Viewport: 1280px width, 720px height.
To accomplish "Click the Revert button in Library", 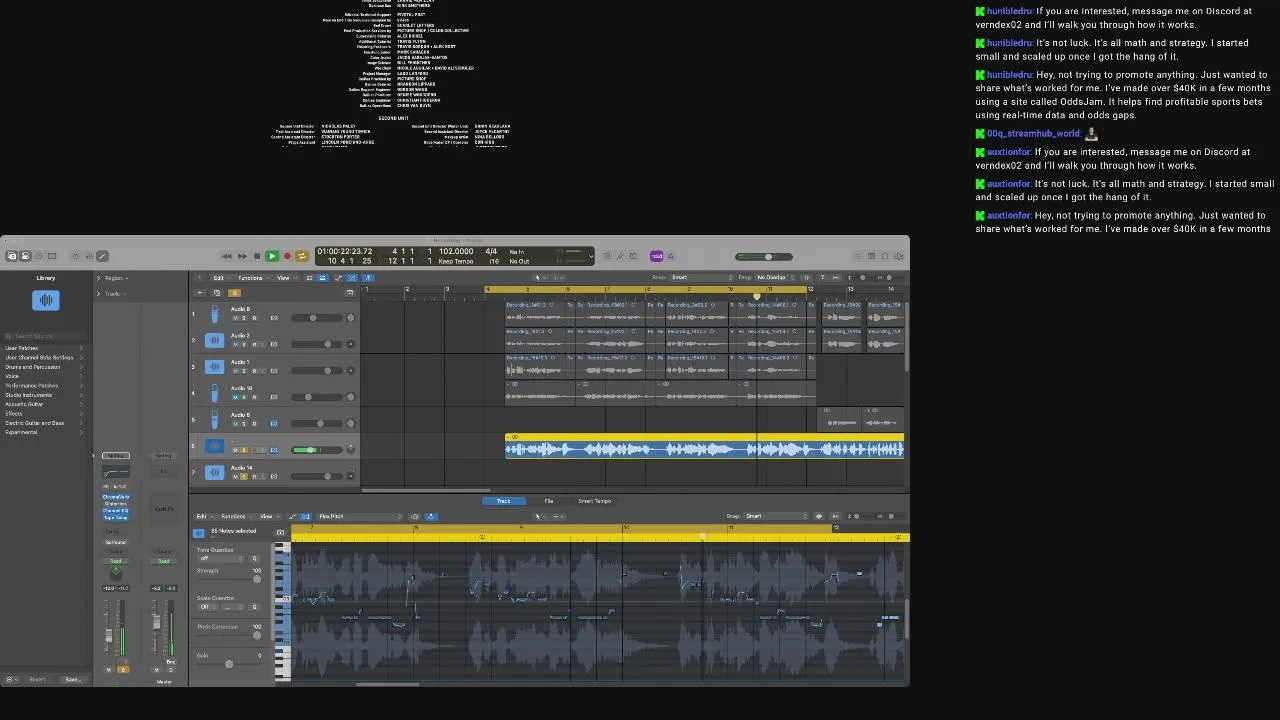I will tap(37, 680).
